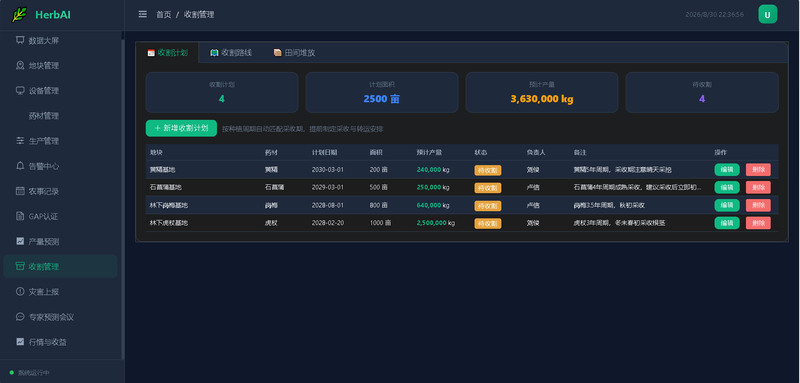Click the 黄精基地 cell
This screenshot has height=383, width=800.
162,170
